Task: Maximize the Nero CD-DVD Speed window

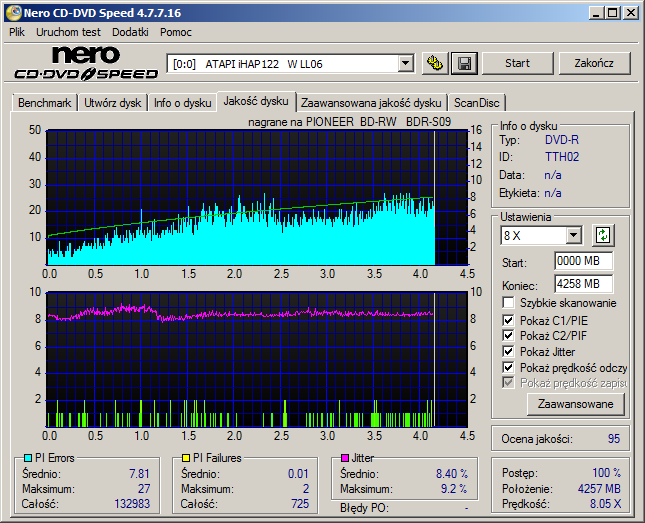Action: pos(613,13)
